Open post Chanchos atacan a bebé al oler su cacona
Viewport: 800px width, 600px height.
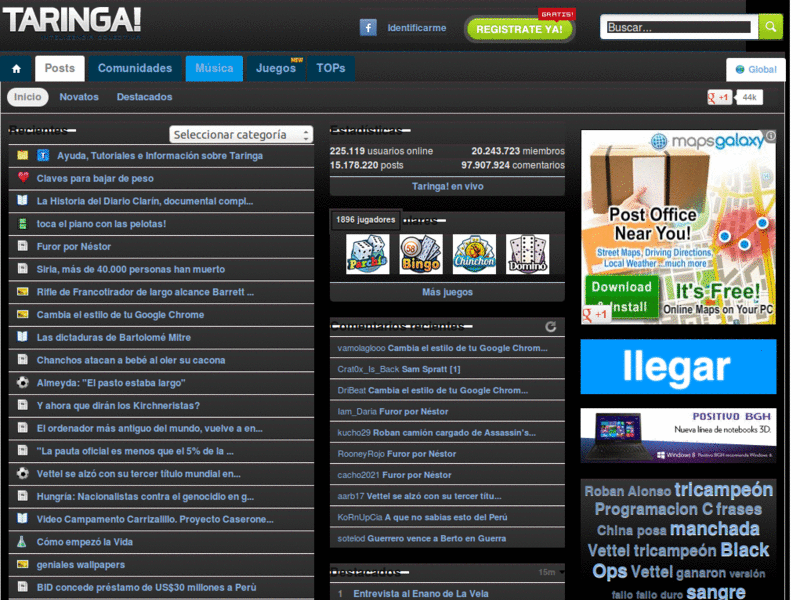coord(131,360)
